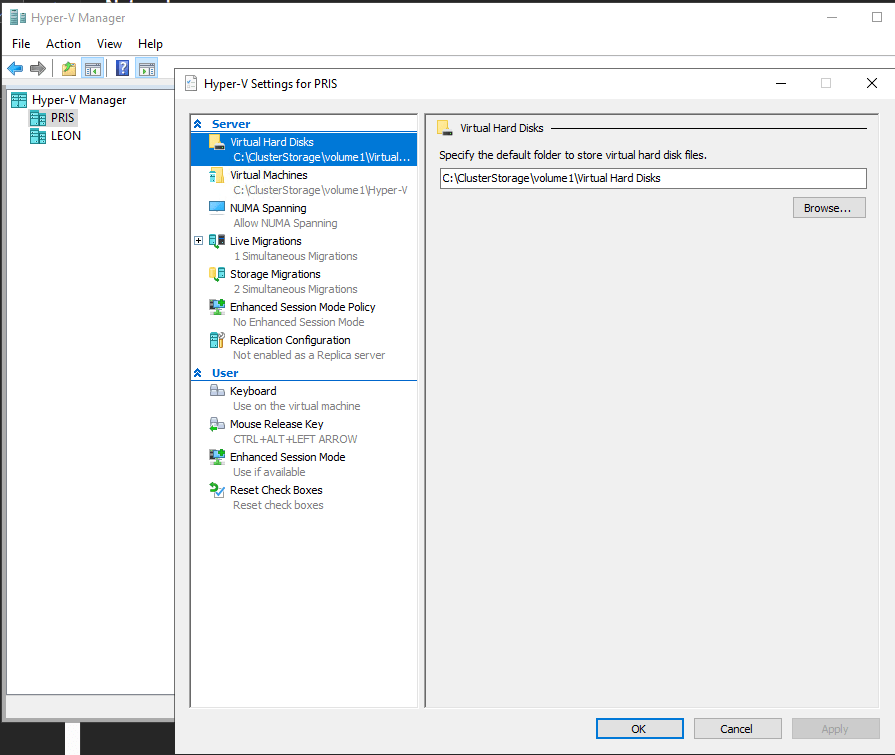Toggle the Show/Hide Console Tree icon

click(x=92, y=69)
